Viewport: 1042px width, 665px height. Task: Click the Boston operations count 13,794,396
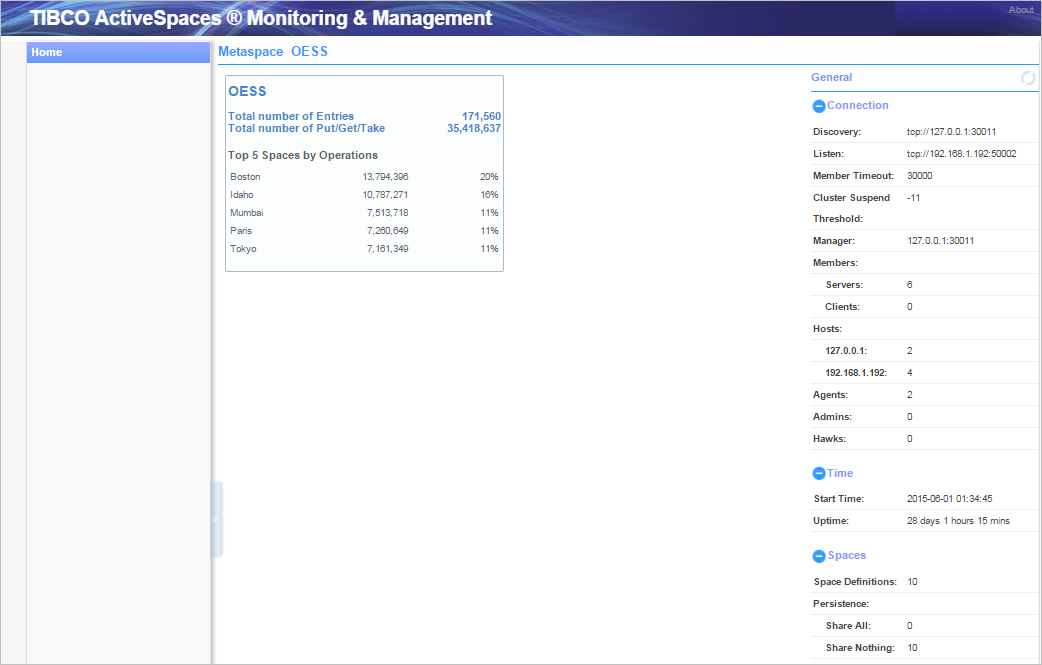click(385, 177)
